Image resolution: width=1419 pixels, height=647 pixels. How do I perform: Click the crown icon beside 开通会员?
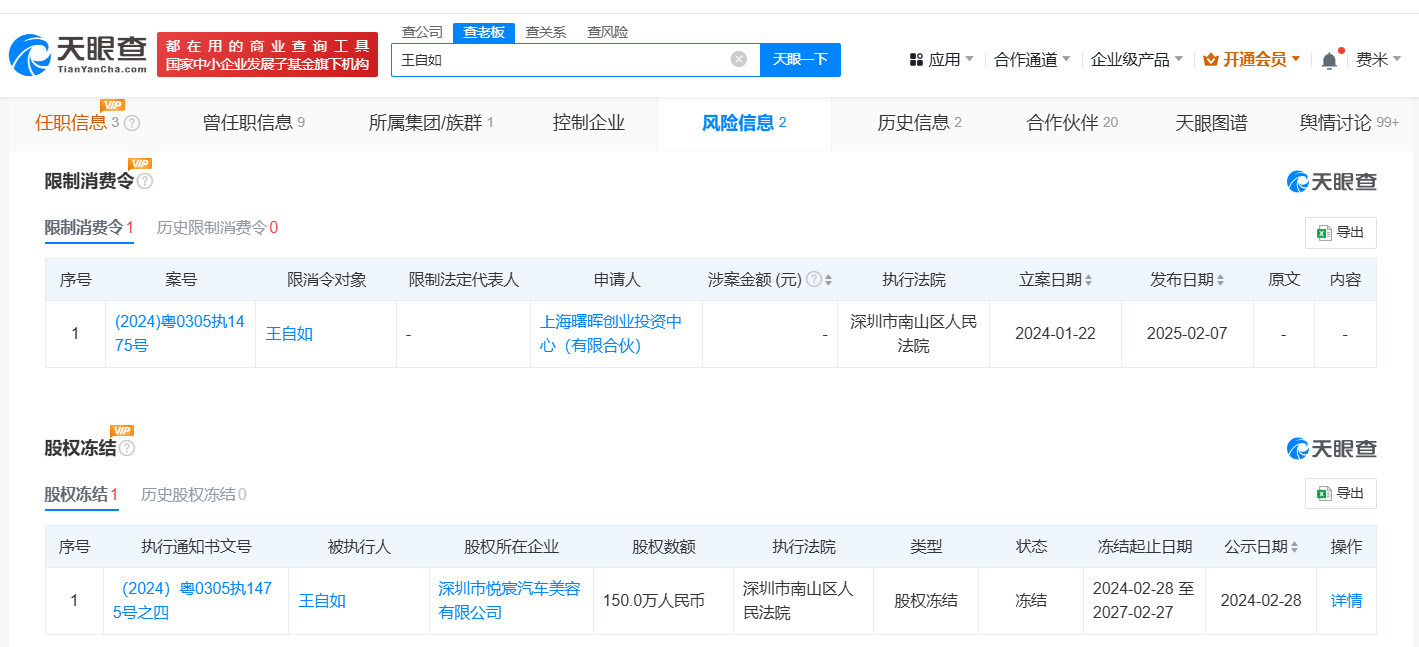(x=1211, y=60)
